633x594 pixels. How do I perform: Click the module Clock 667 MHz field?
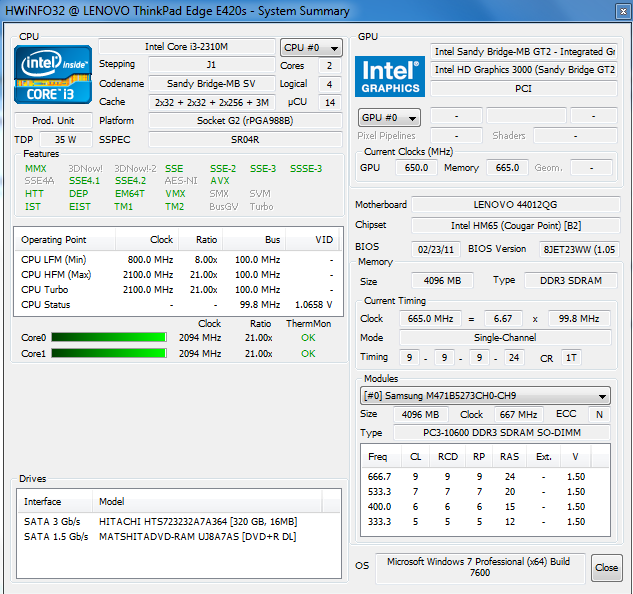[518, 414]
